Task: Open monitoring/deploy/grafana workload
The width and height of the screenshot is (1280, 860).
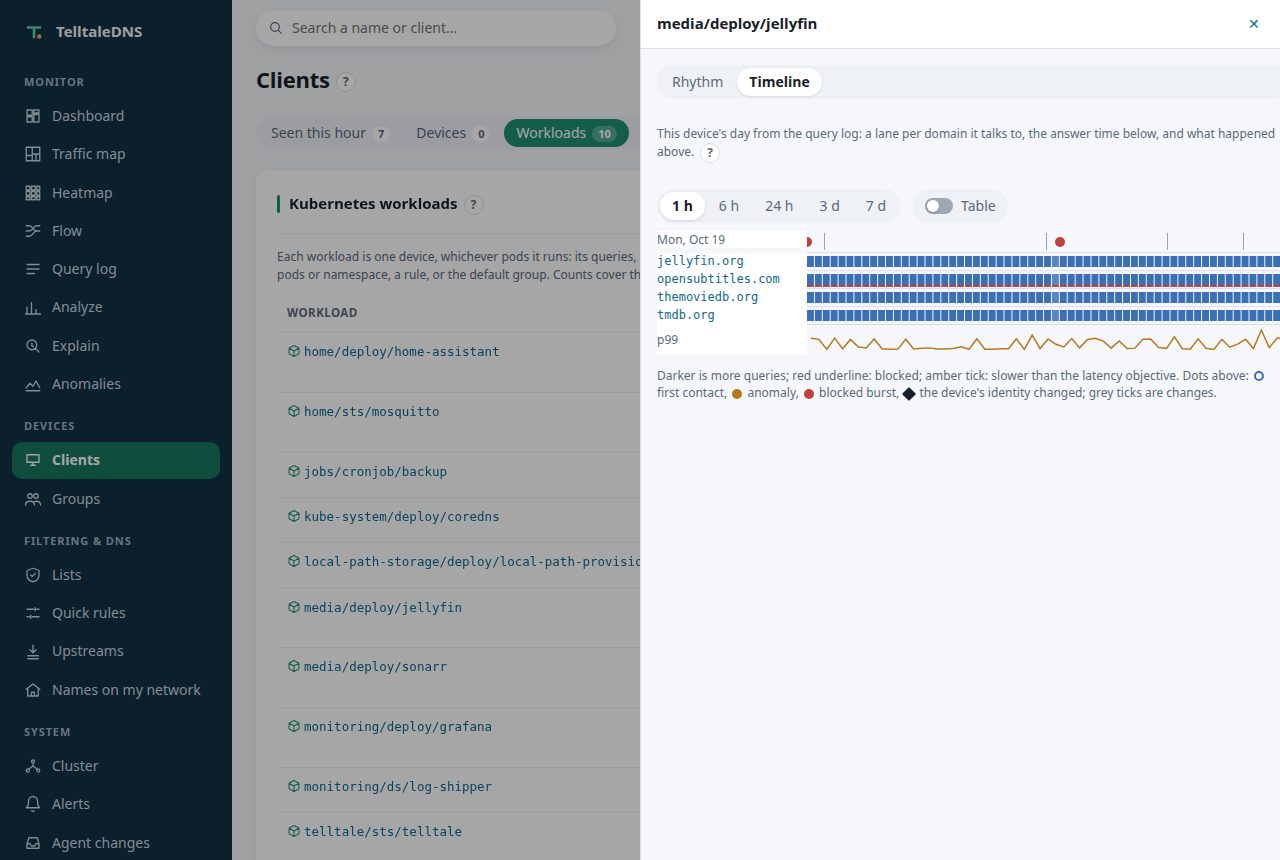Action: point(397,726)
